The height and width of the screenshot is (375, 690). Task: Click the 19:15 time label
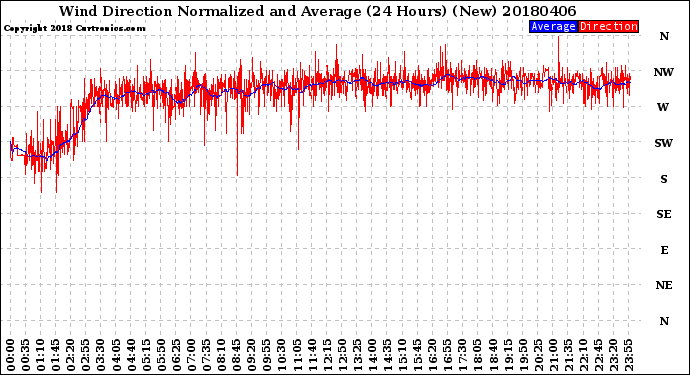pos(508,355)
